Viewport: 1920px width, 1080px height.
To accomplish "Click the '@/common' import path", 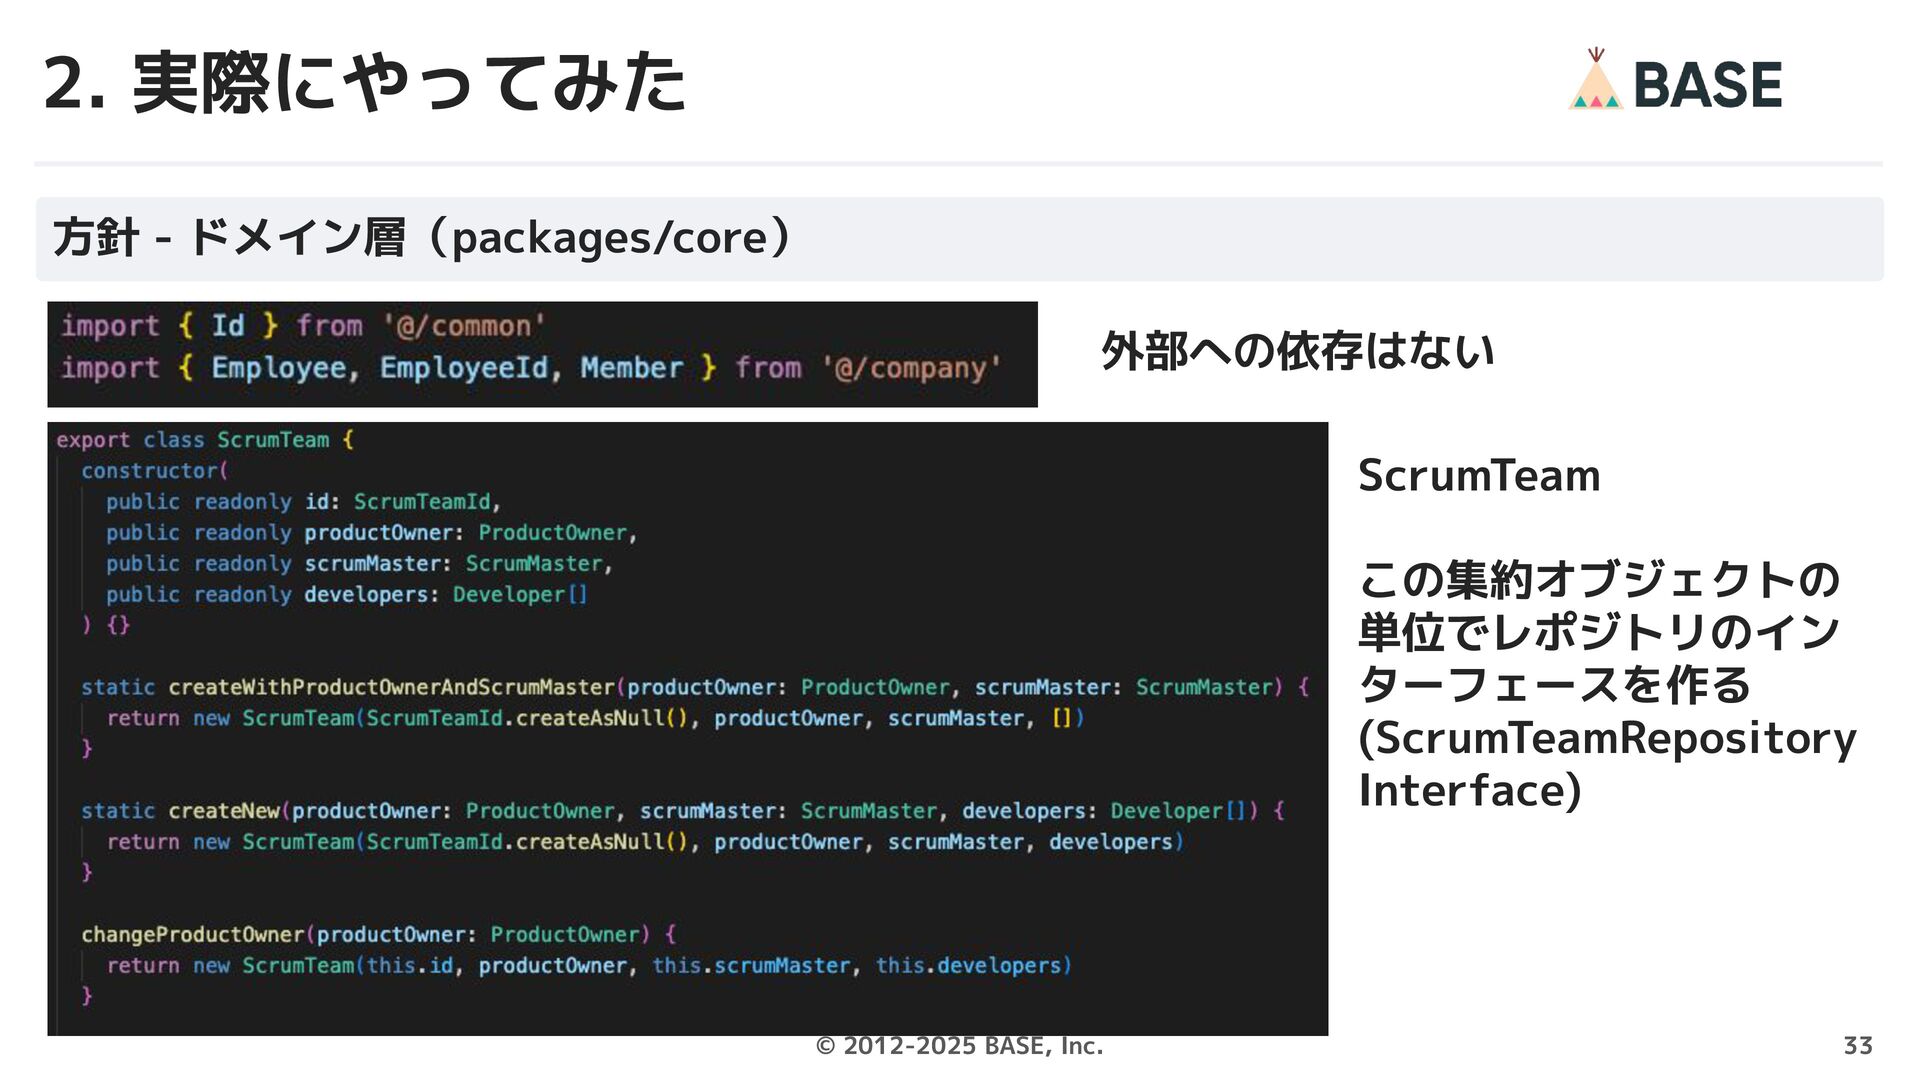I will point(465,326).
